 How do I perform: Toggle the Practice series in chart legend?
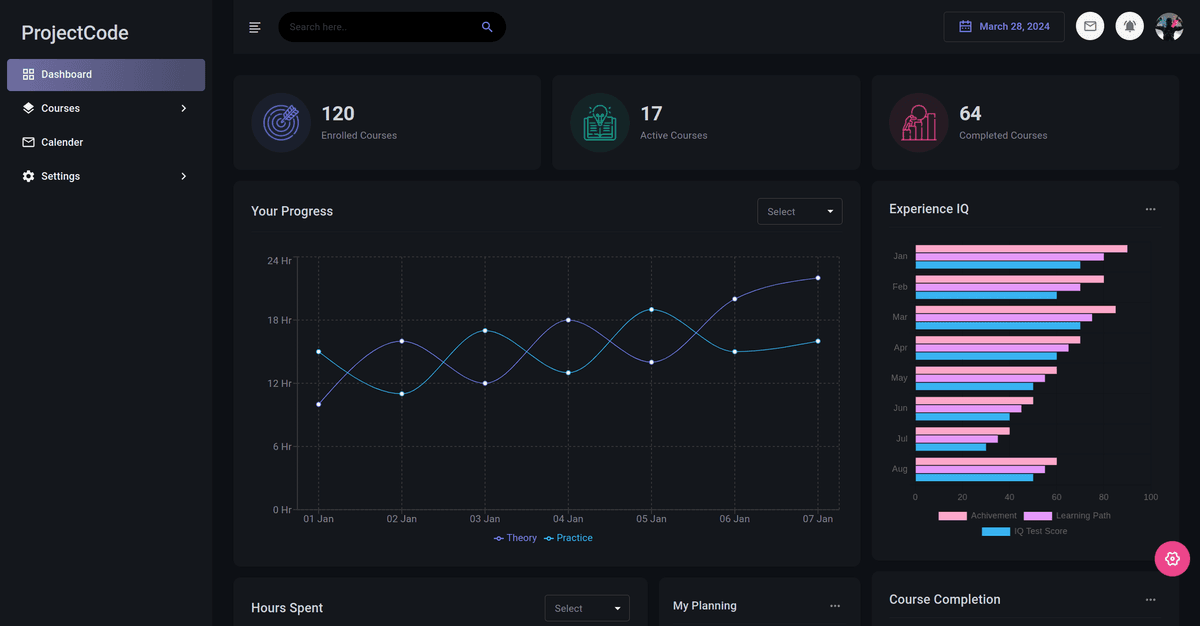(568, 538)
